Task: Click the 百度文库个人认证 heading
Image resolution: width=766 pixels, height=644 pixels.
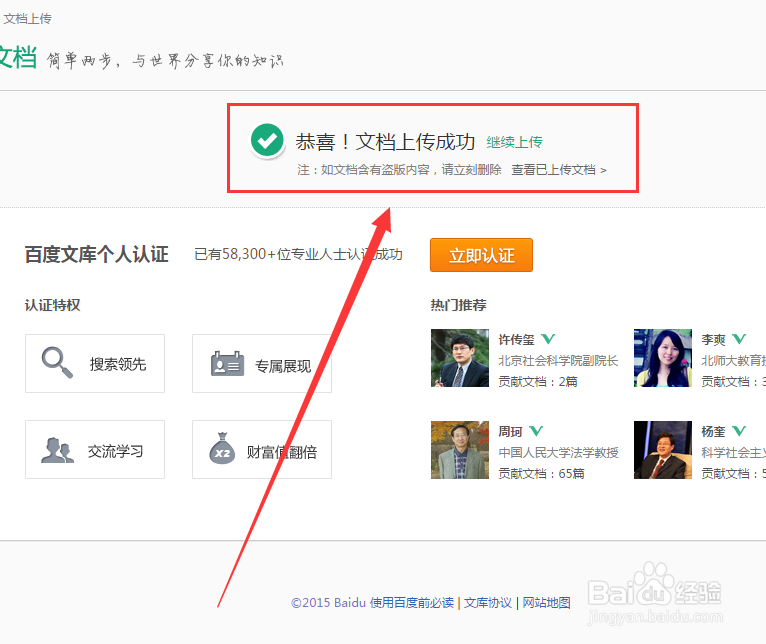Action: click(x=97, y=255)
